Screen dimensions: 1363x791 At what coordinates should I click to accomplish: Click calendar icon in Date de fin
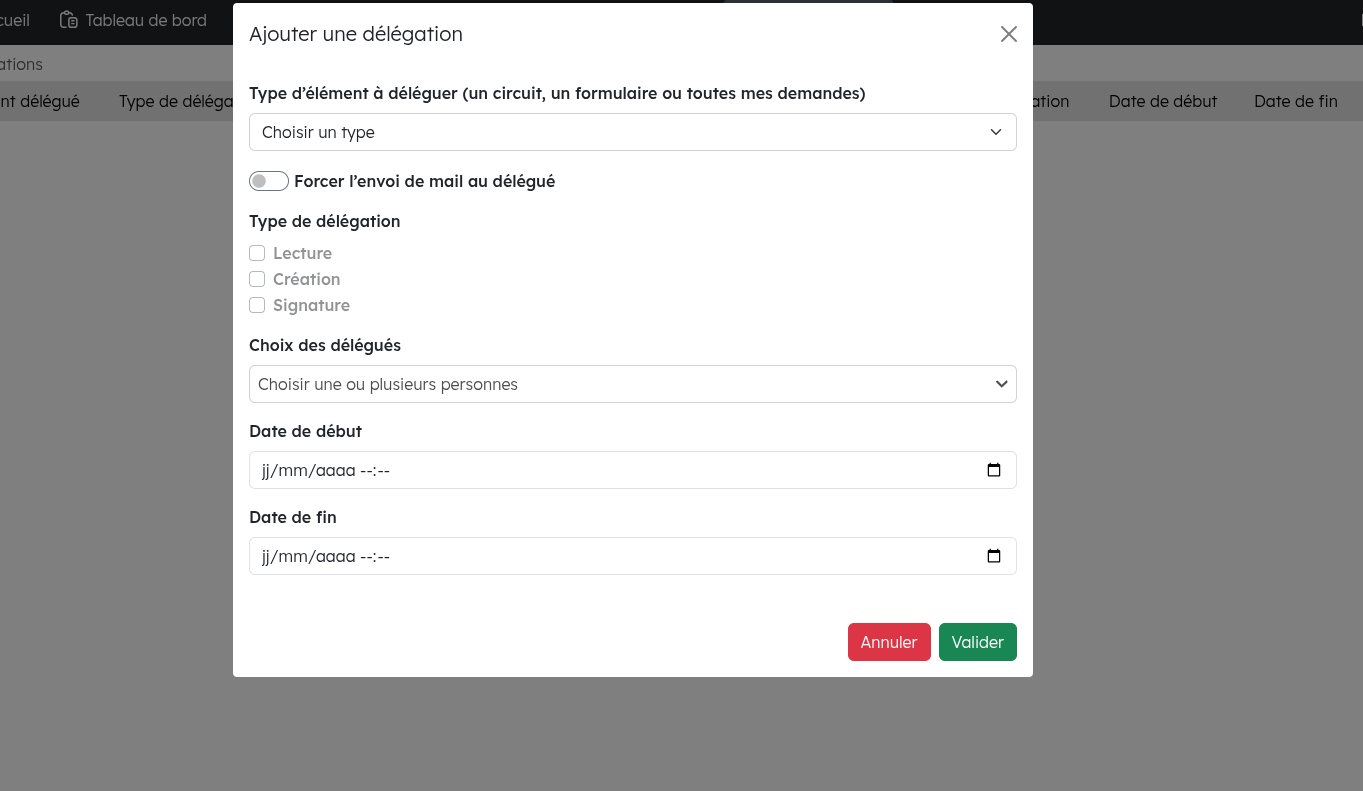pos(993,556)
